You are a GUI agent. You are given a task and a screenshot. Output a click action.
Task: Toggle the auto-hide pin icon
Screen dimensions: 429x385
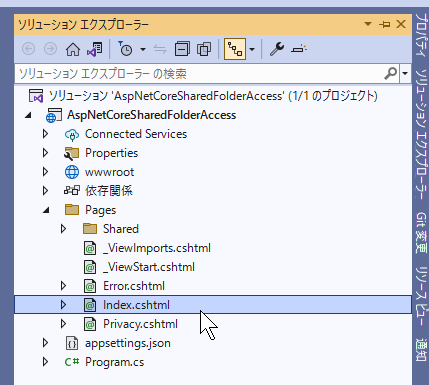(x=384, y=24)
